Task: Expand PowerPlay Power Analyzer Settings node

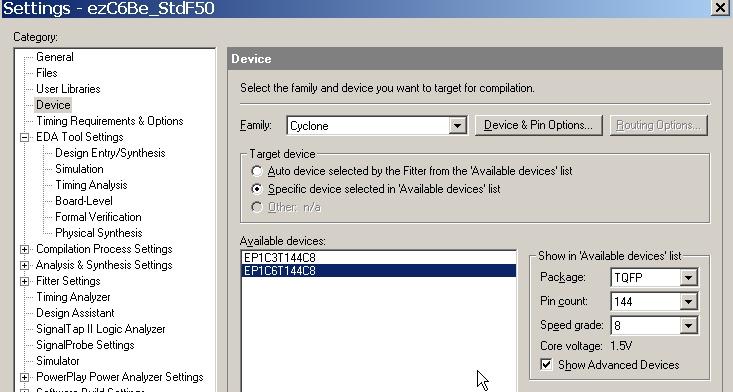Action: 24,378
